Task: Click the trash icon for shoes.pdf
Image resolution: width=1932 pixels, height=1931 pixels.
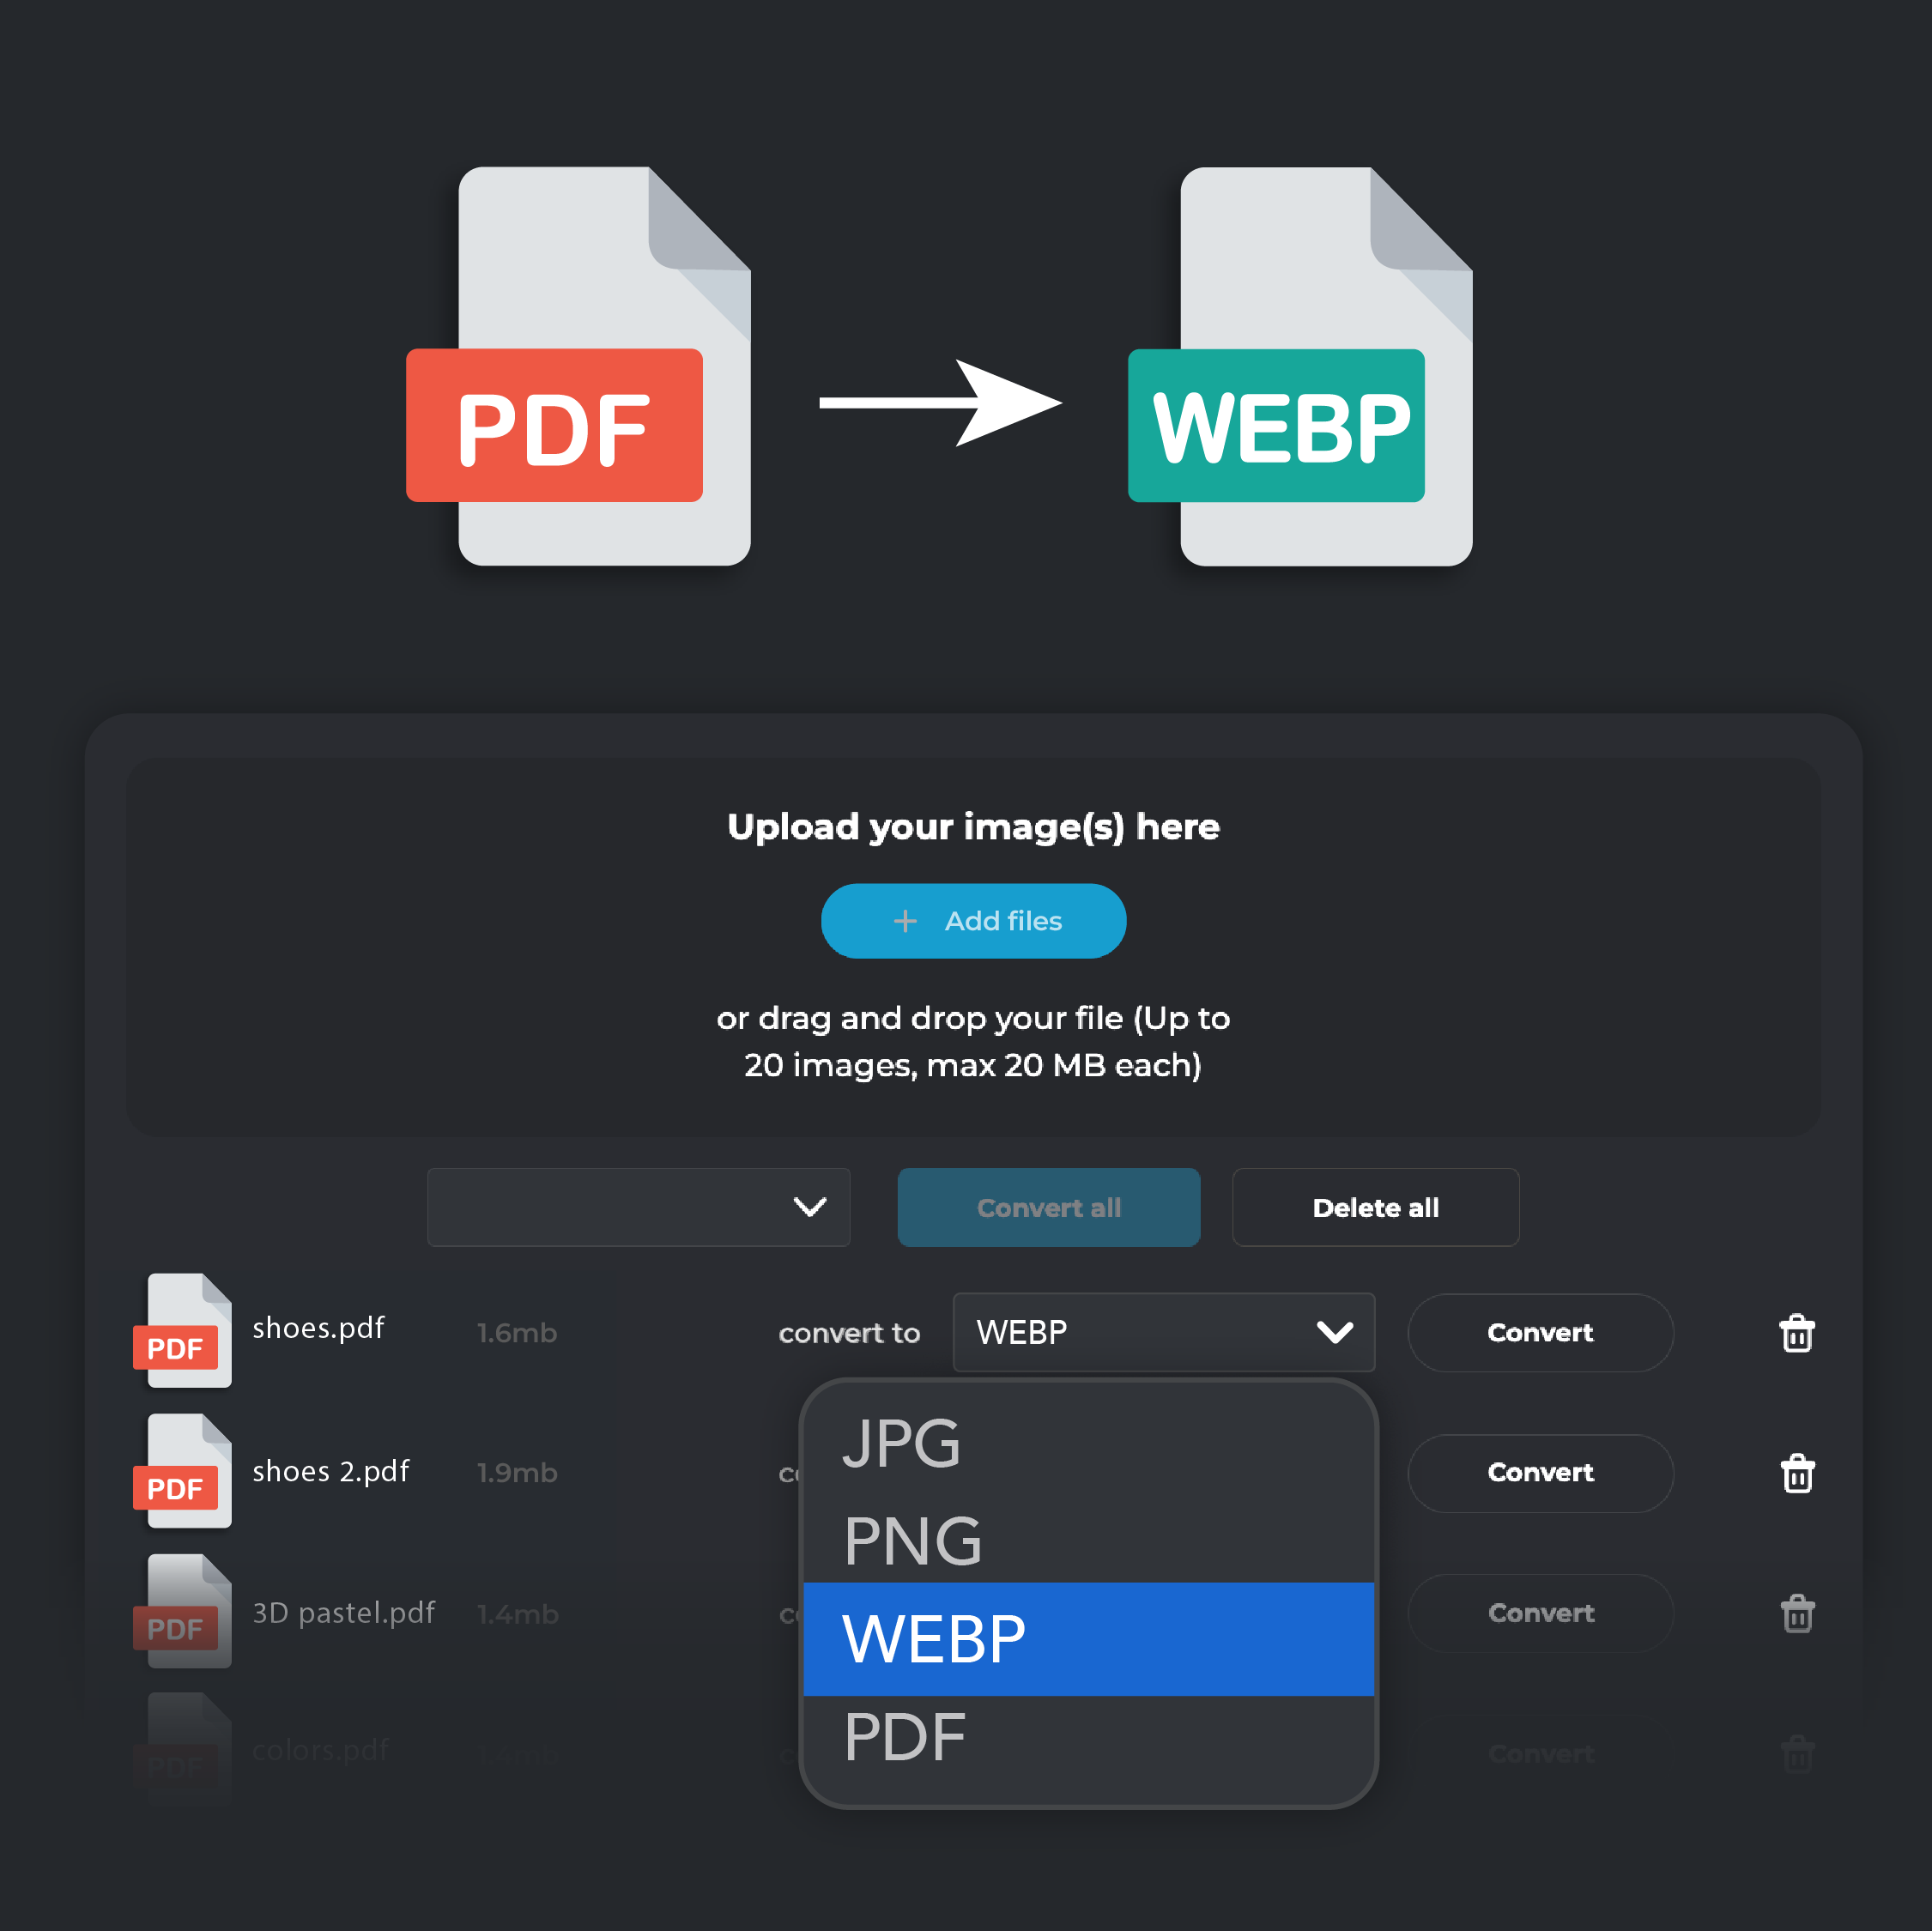Action: click(x=1797, y=1333)
